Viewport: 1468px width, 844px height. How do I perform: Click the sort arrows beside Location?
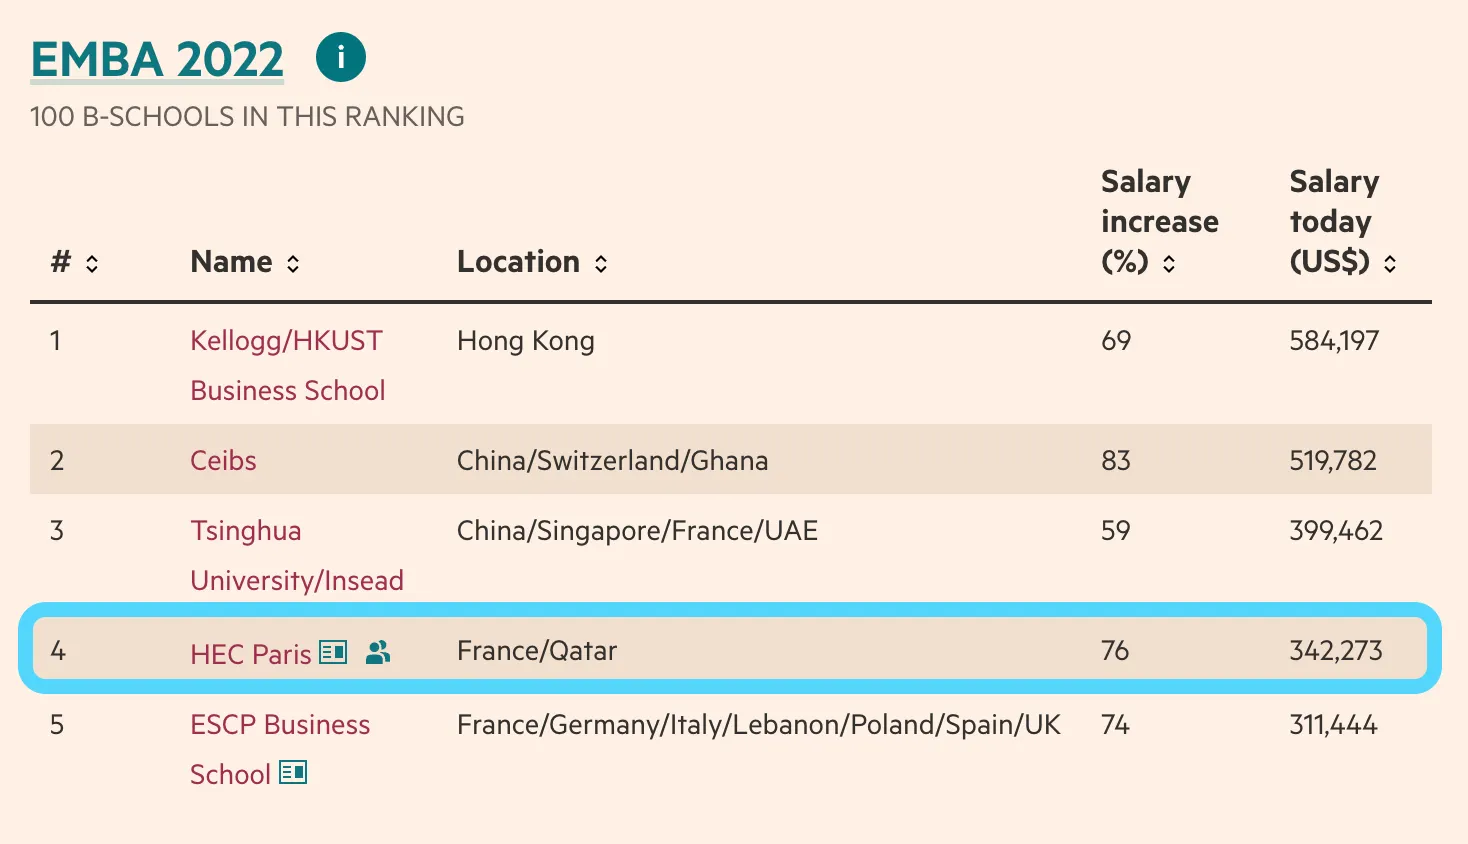coord(601,264)
